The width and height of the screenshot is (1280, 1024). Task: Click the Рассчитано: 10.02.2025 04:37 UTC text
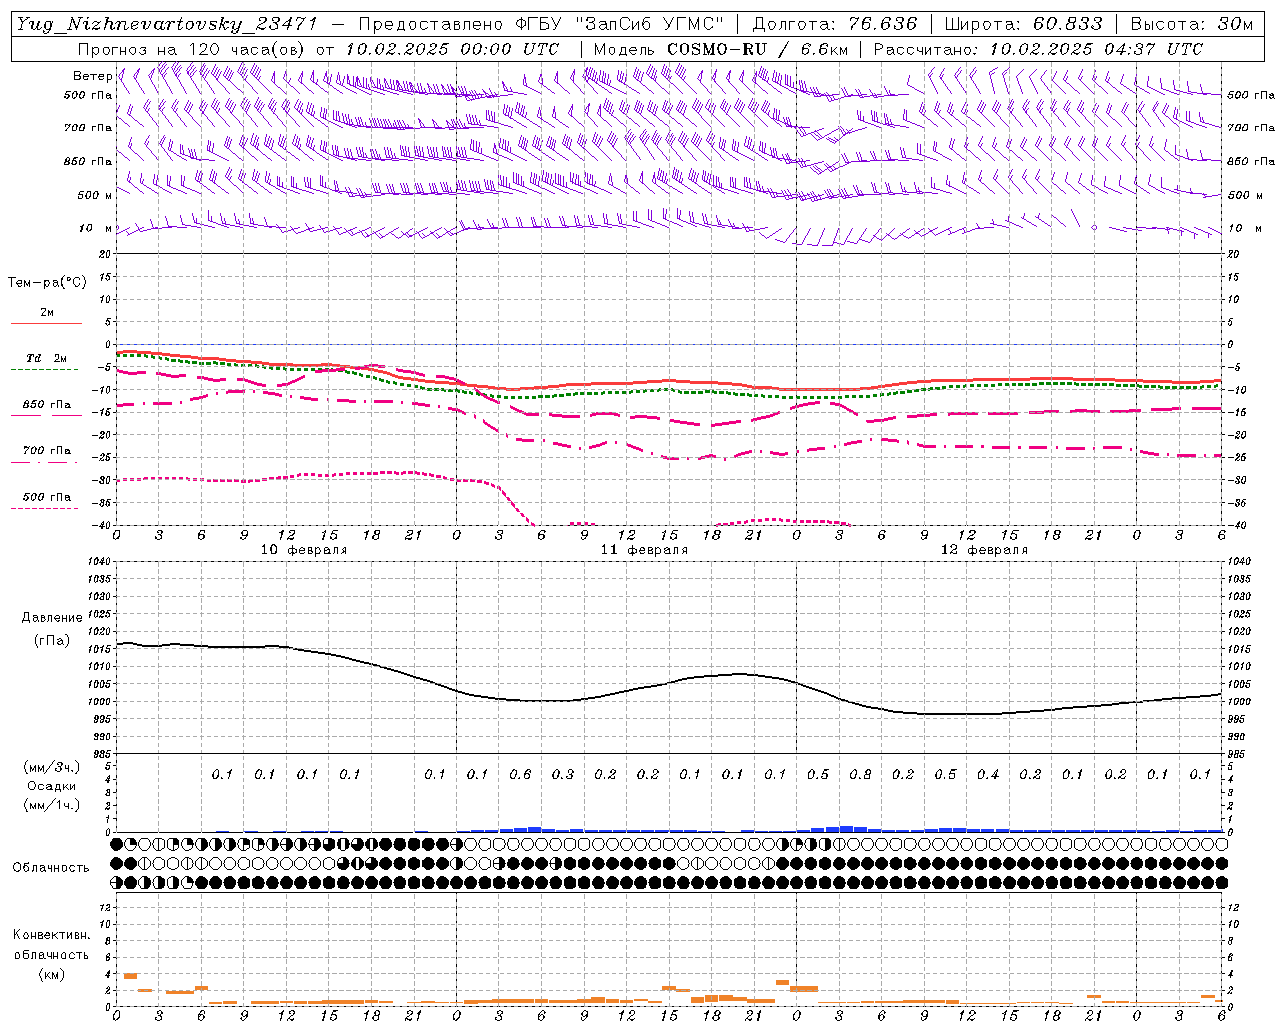click(x=1038, y=49)
